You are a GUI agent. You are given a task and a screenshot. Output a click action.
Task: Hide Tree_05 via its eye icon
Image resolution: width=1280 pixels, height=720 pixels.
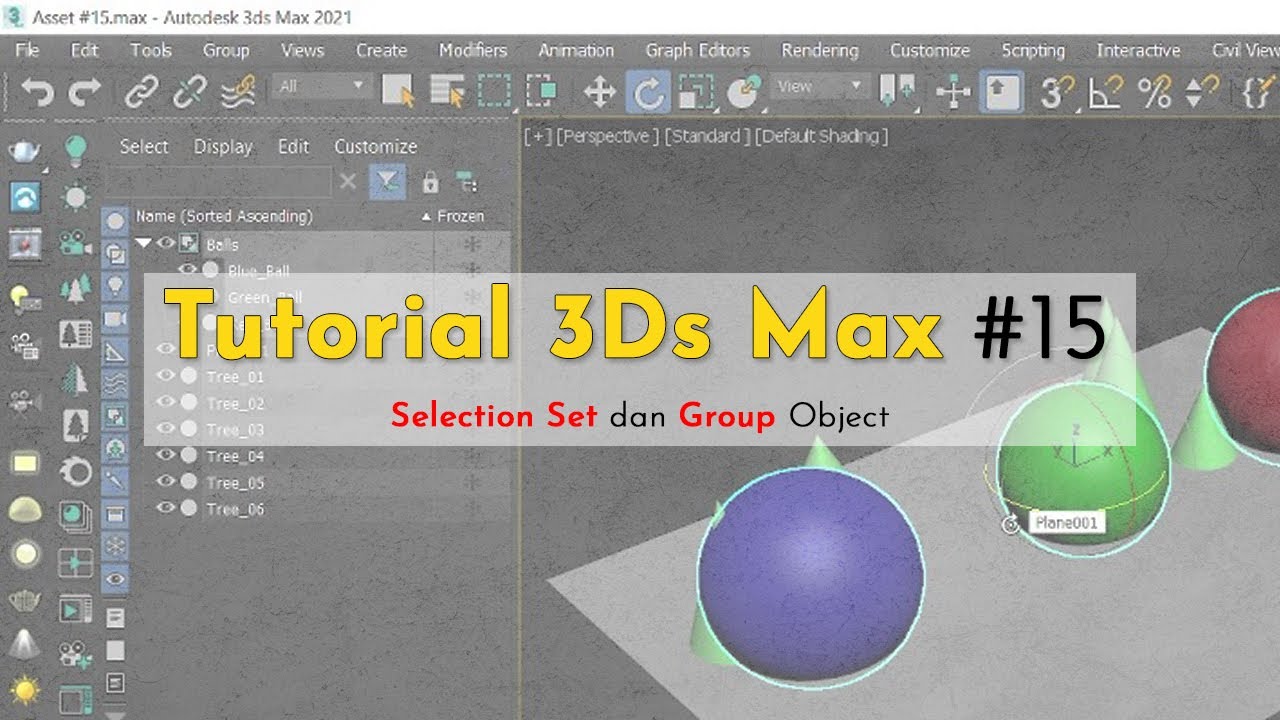(166, 482)
